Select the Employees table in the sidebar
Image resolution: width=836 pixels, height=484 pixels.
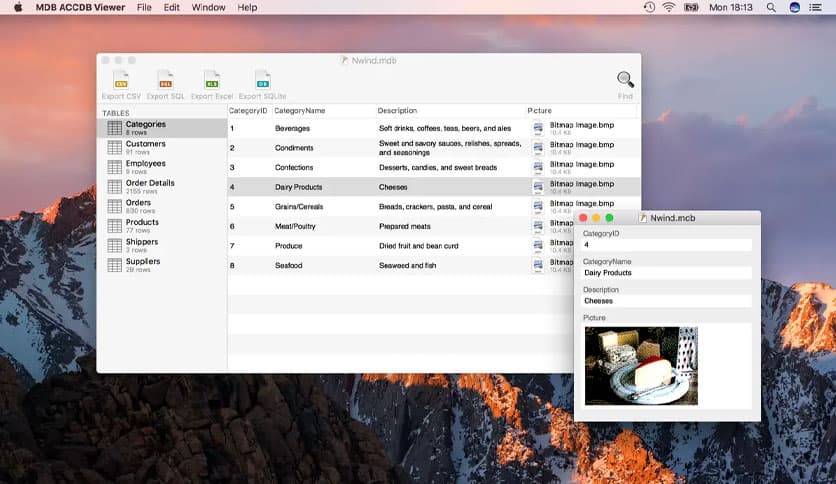click(x=162, y=167)
